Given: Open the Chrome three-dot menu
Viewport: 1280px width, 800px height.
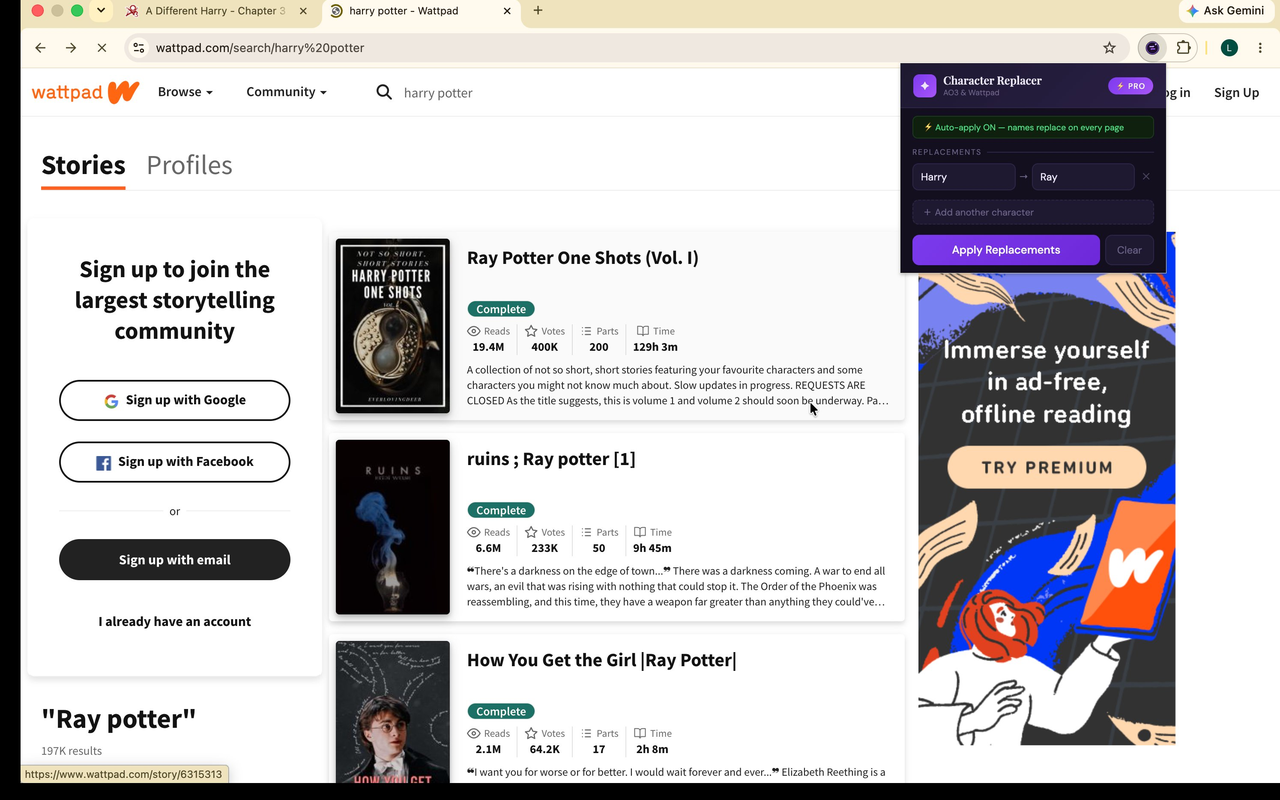Looking at the screenshot, I should (x=1260, y=48).
